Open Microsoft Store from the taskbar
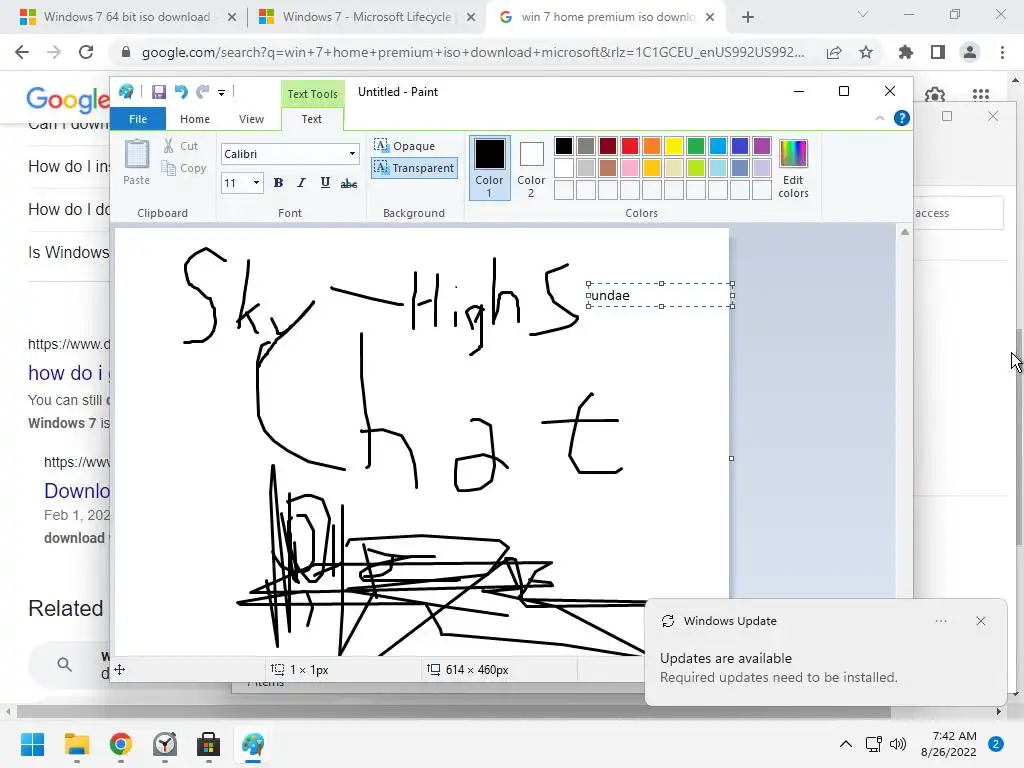Screen dimensions: 1024x768 coord(208,744)
